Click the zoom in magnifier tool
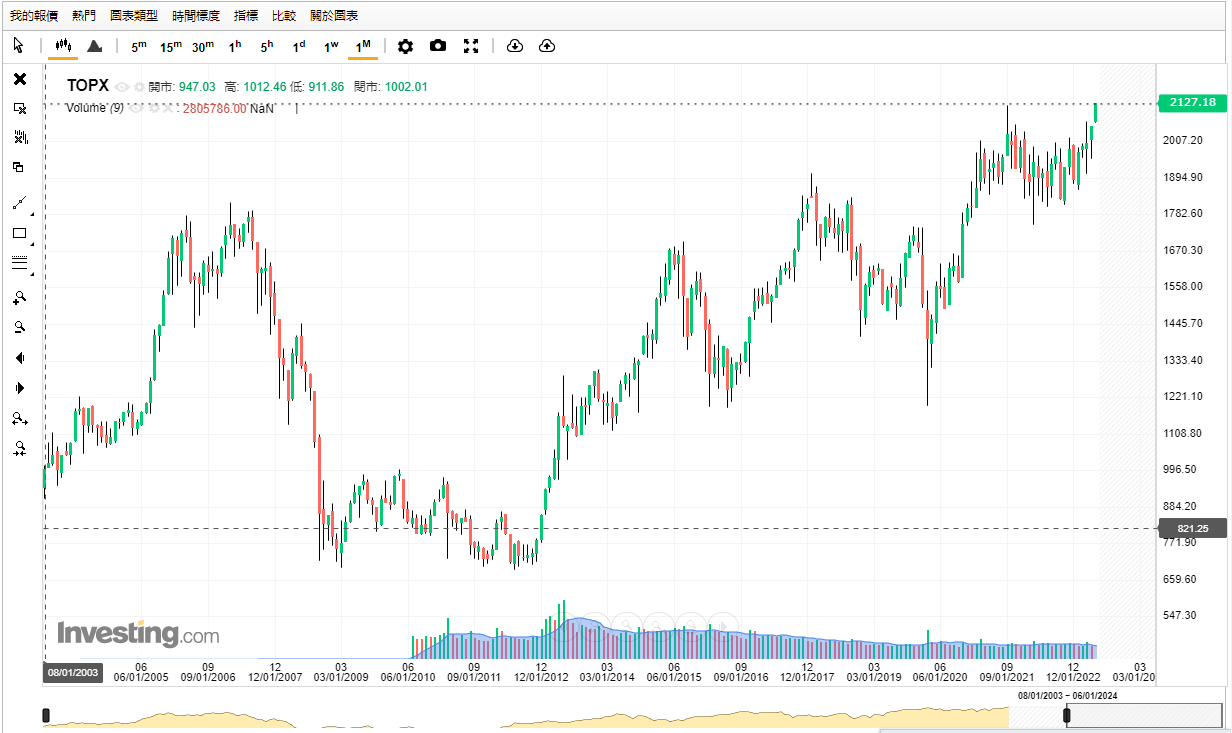 (x=19, y=297)
